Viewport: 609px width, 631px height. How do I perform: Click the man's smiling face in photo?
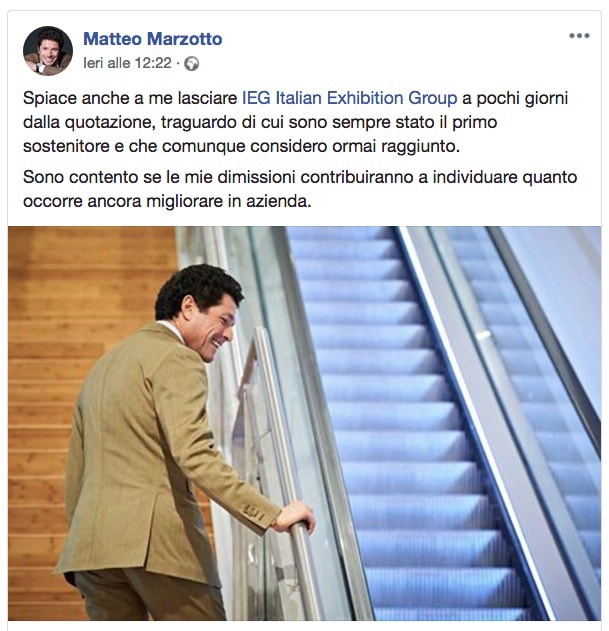213,328
